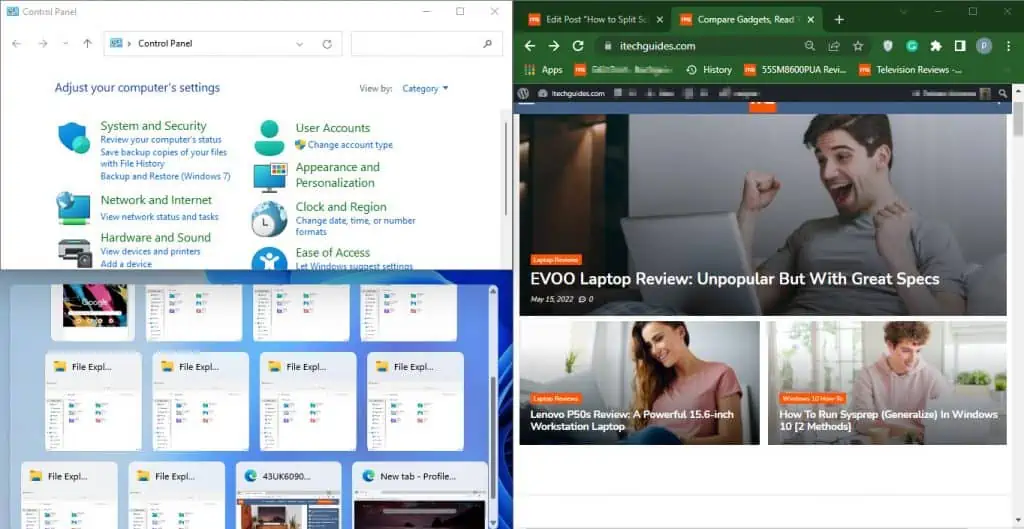Viewport: 1024px width, 529px height.
Task: Go back in Chrome browser
Action: point(530,46)
